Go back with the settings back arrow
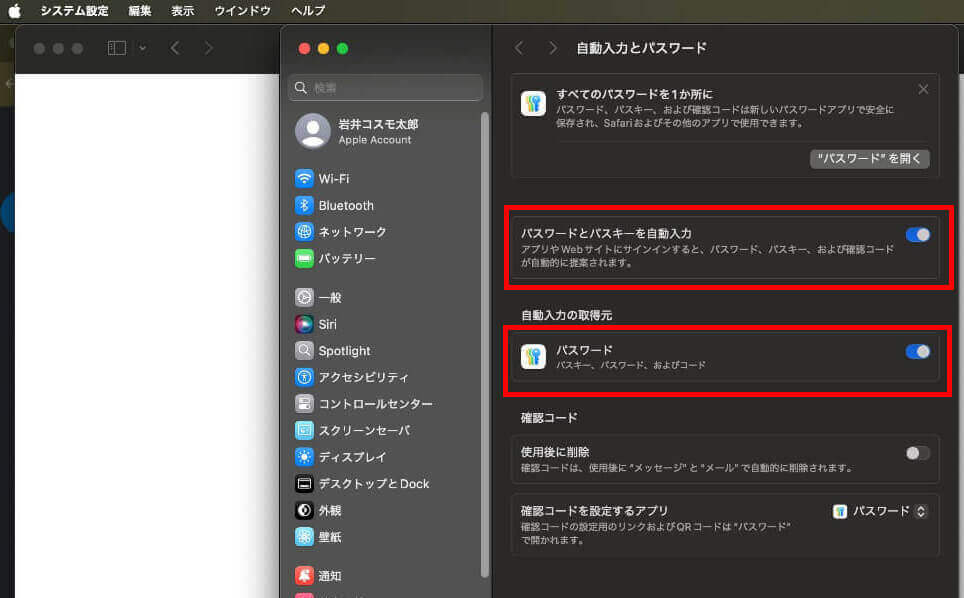Screen dimensions: 964x598 click(519, 48)
